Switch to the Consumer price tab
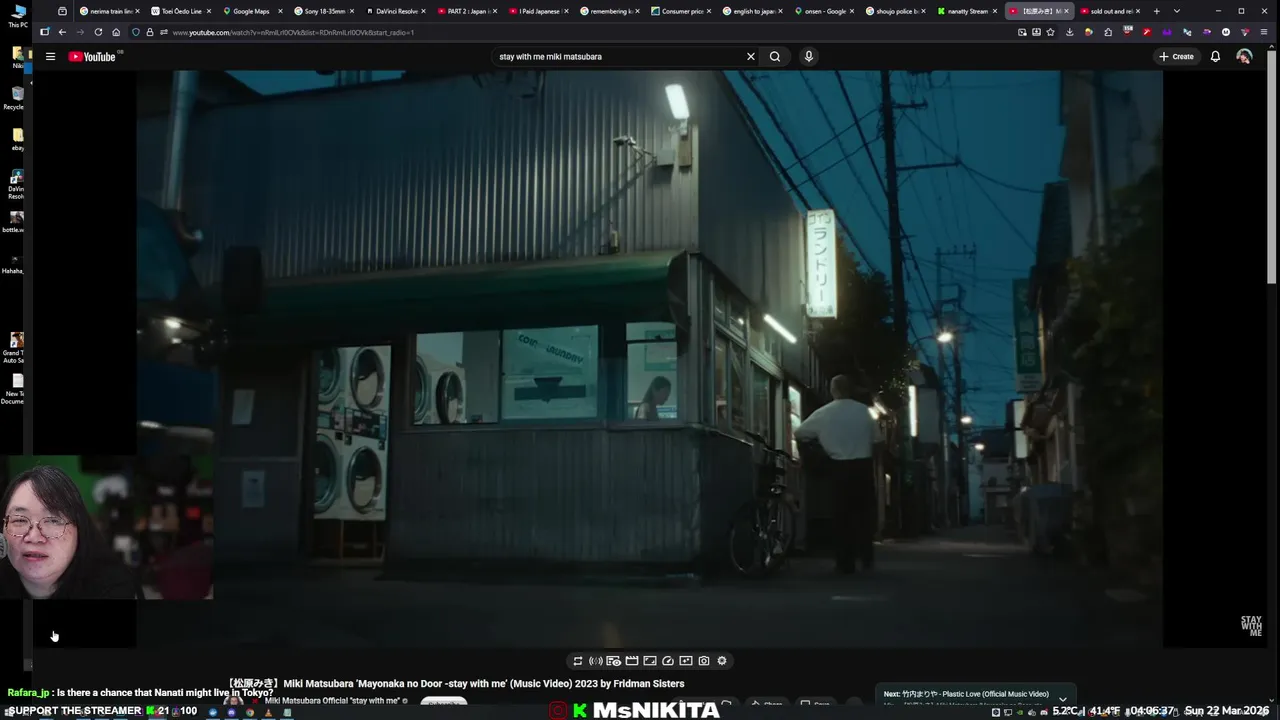This screenshot has height=720, width=1280. coord(680,11)
